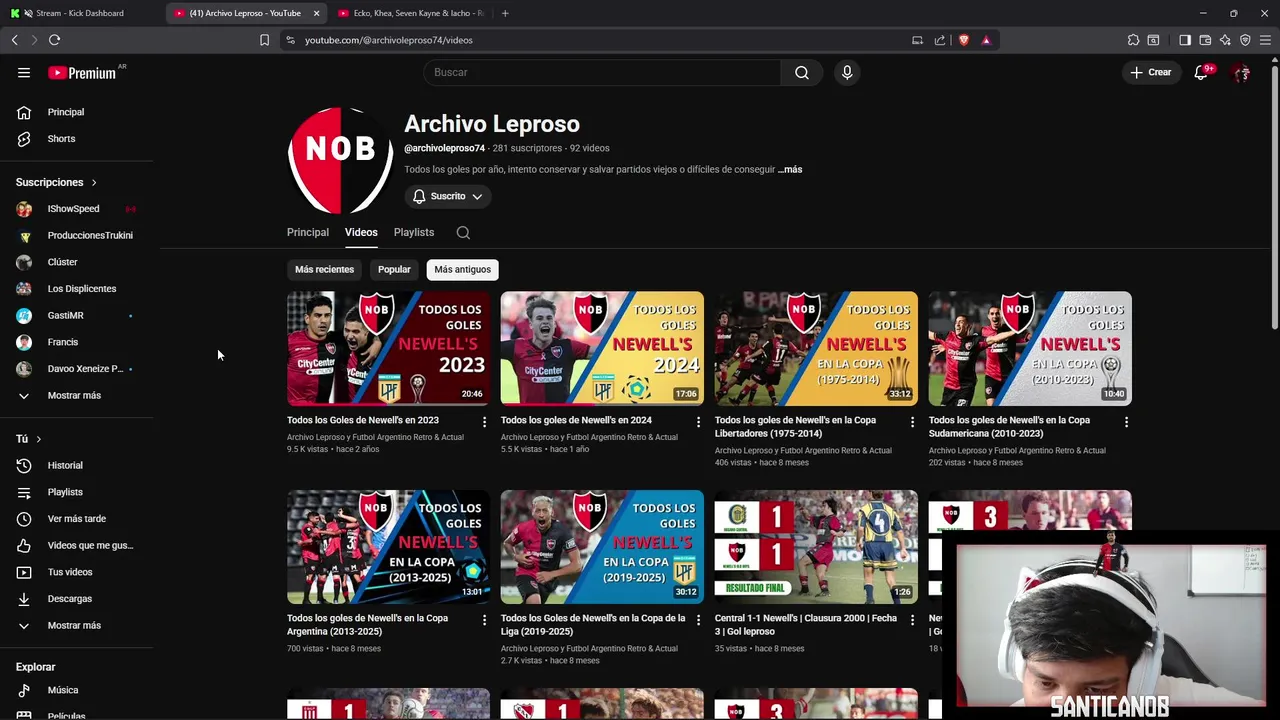Play Copa Libertadores 1975-2014 thumbnail
The image size is (1280, 720).
coord(816,348)
